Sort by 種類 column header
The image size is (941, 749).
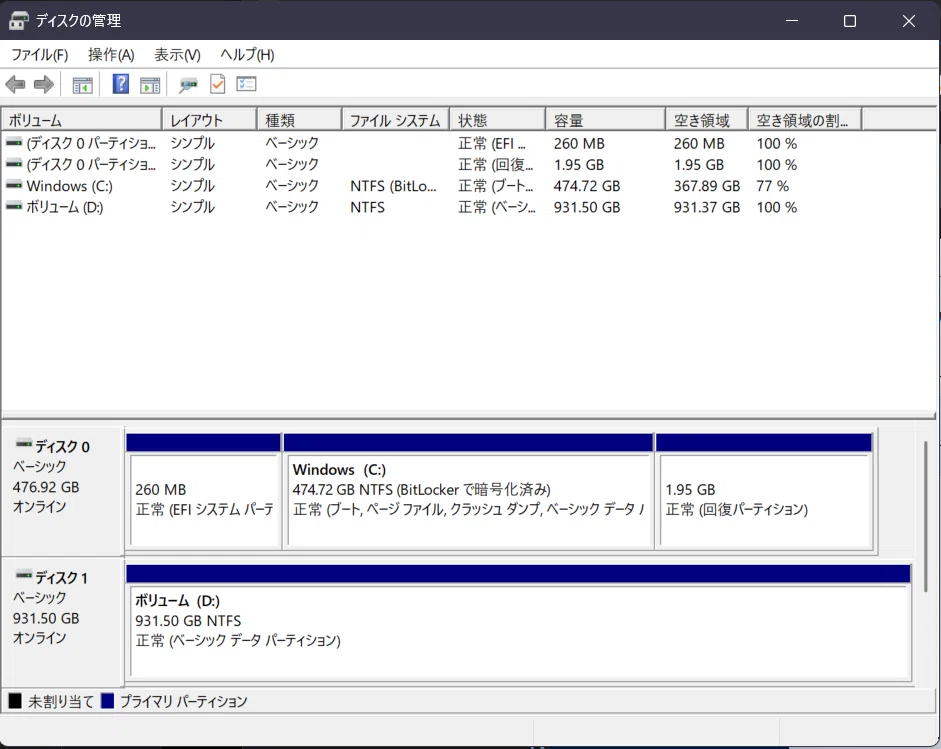coord(299,120)
